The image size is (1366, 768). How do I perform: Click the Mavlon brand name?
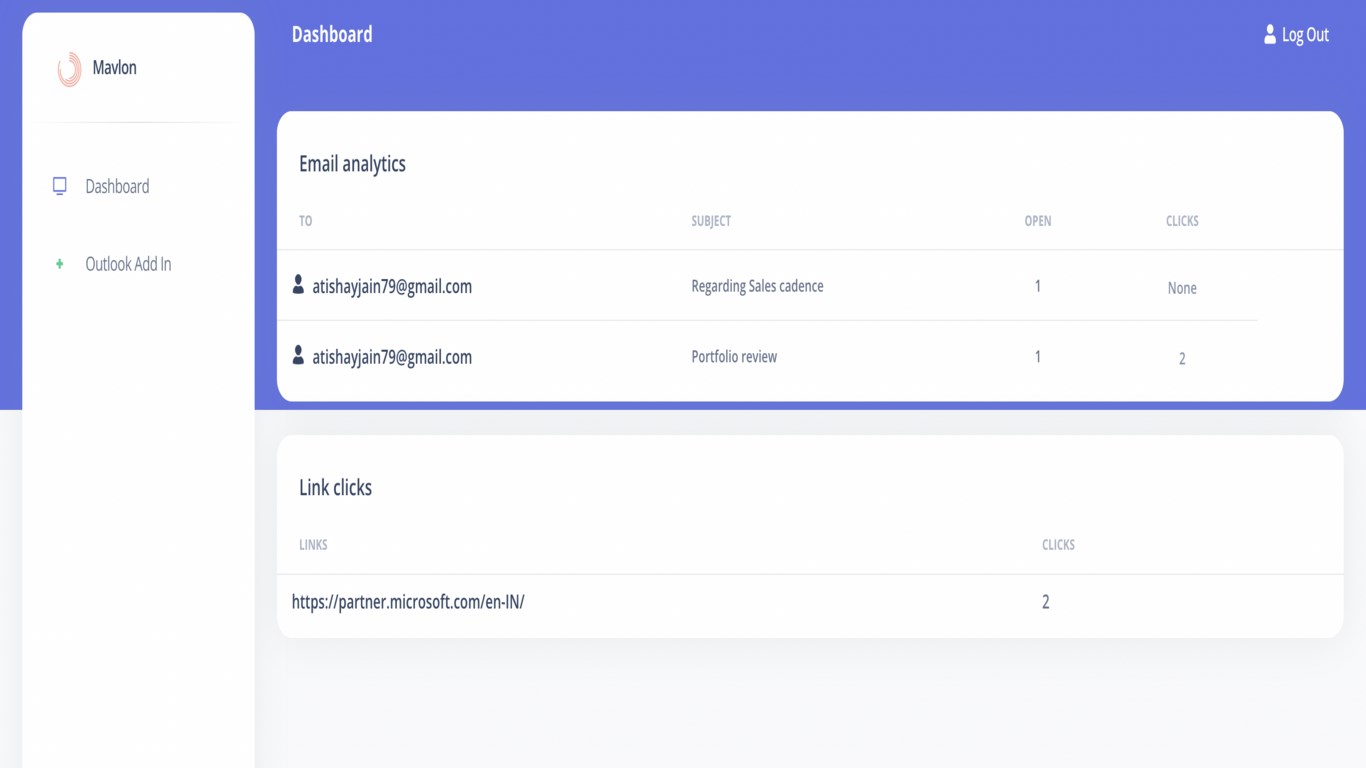tap(114, 68)
